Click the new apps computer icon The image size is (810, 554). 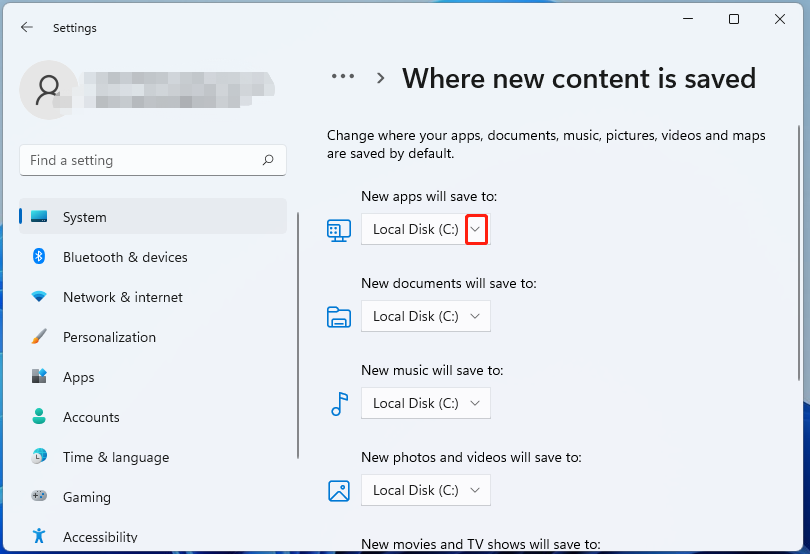click(x=339, y=230)
